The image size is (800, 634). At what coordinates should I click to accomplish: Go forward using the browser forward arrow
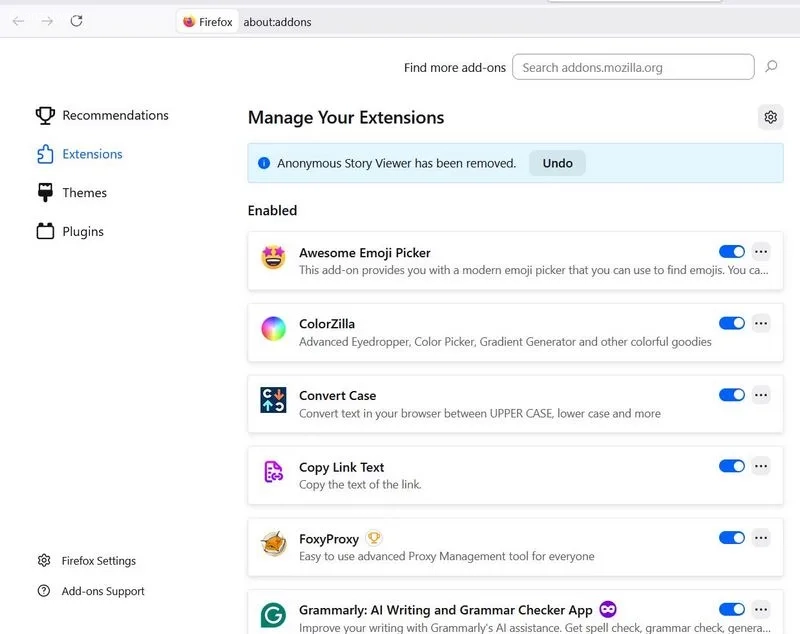47,21
